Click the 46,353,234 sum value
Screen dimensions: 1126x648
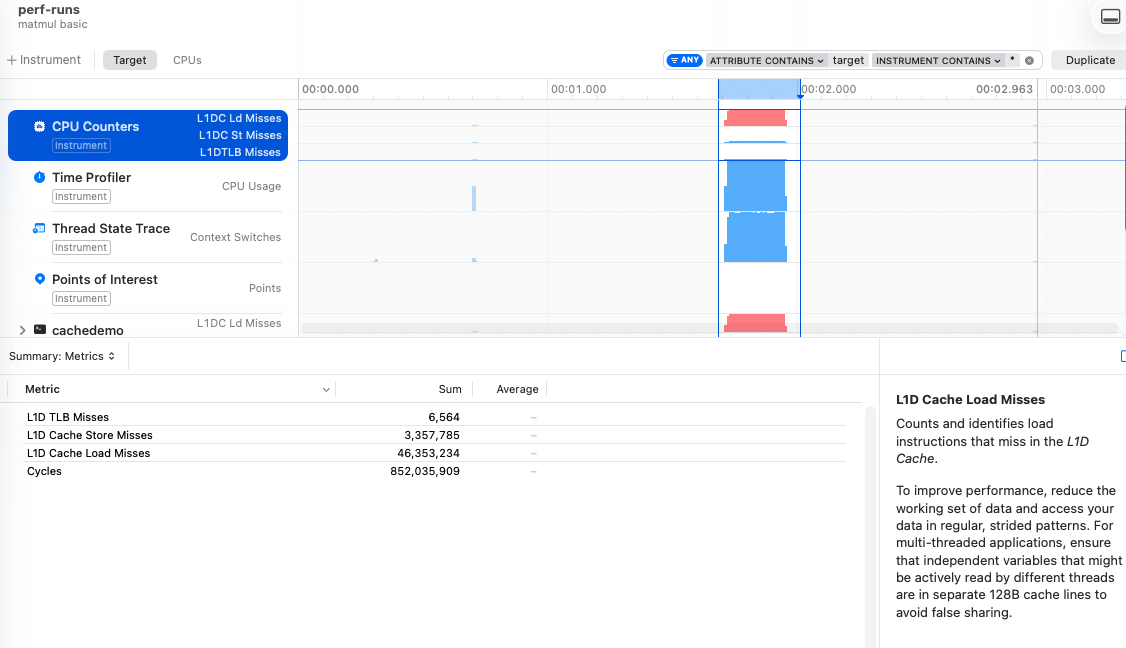point(428,453)
